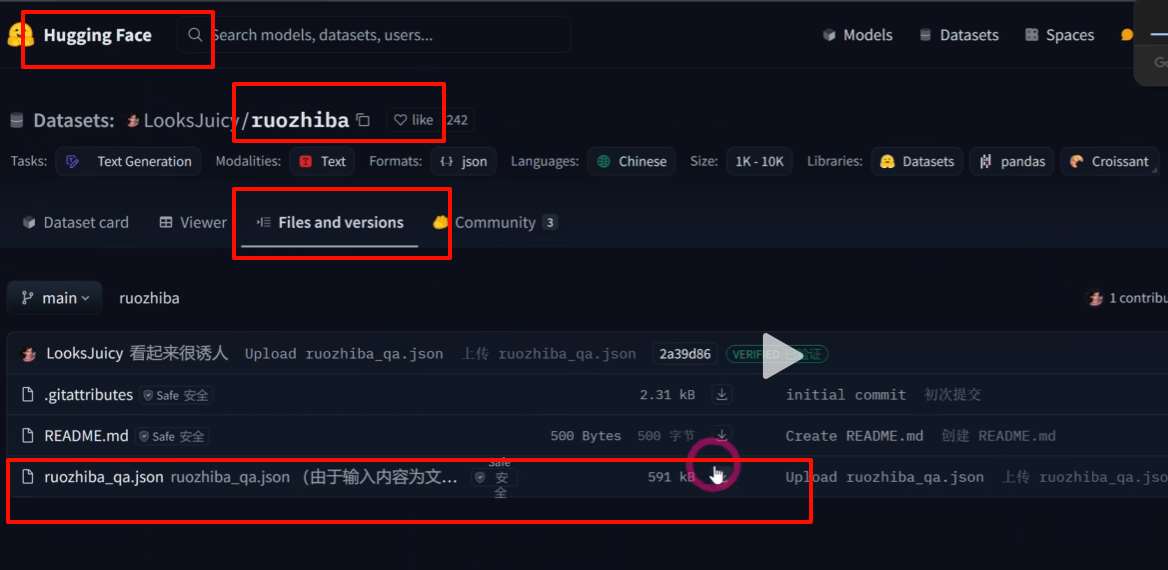Select the Chinese language tag

(631, 161)
